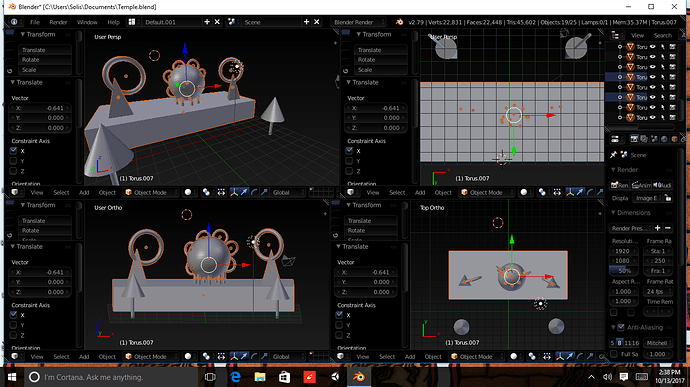Add a new scene next to Scene field
690x387 pixels.
click(306, 22)
